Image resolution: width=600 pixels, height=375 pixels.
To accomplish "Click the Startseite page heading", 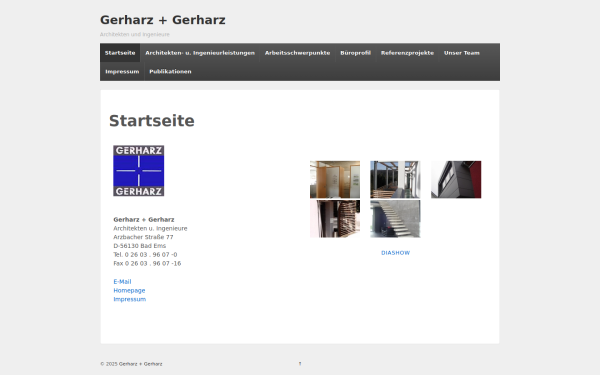I will pyautogui.click(x=152, y=121).
